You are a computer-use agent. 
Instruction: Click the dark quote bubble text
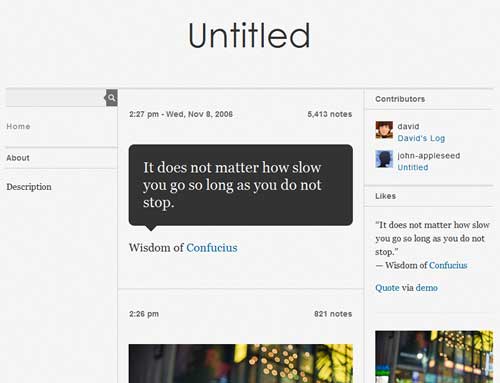[232, 185]
